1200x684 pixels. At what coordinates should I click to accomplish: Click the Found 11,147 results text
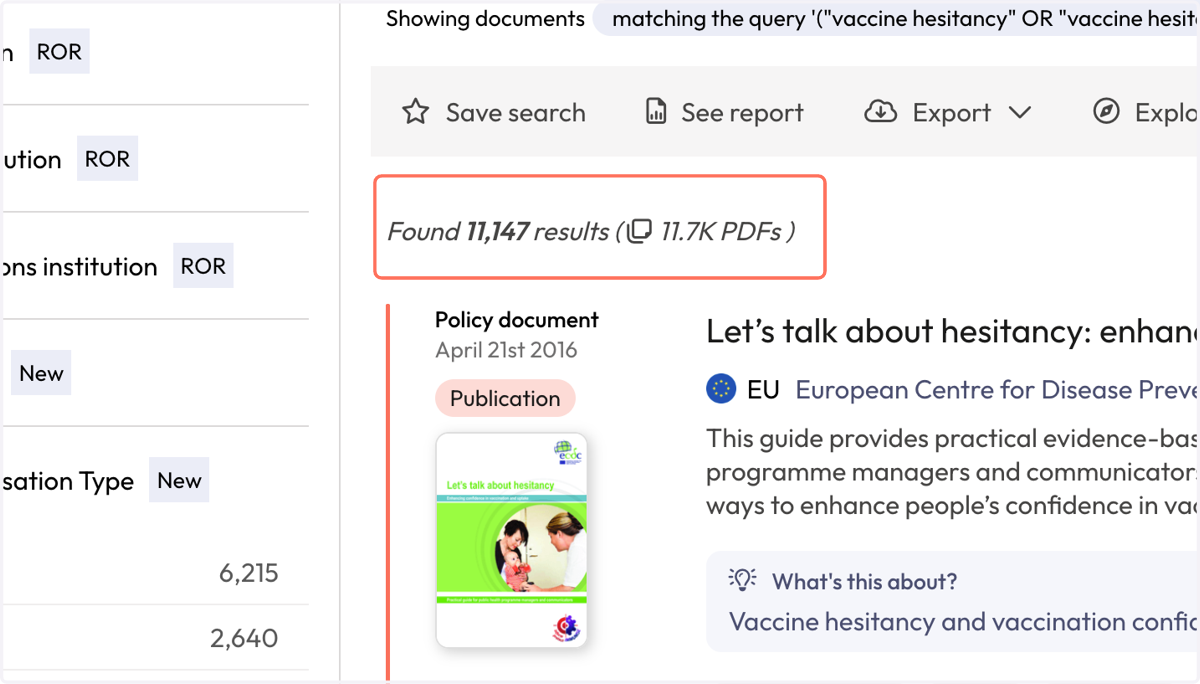[498, 232]
